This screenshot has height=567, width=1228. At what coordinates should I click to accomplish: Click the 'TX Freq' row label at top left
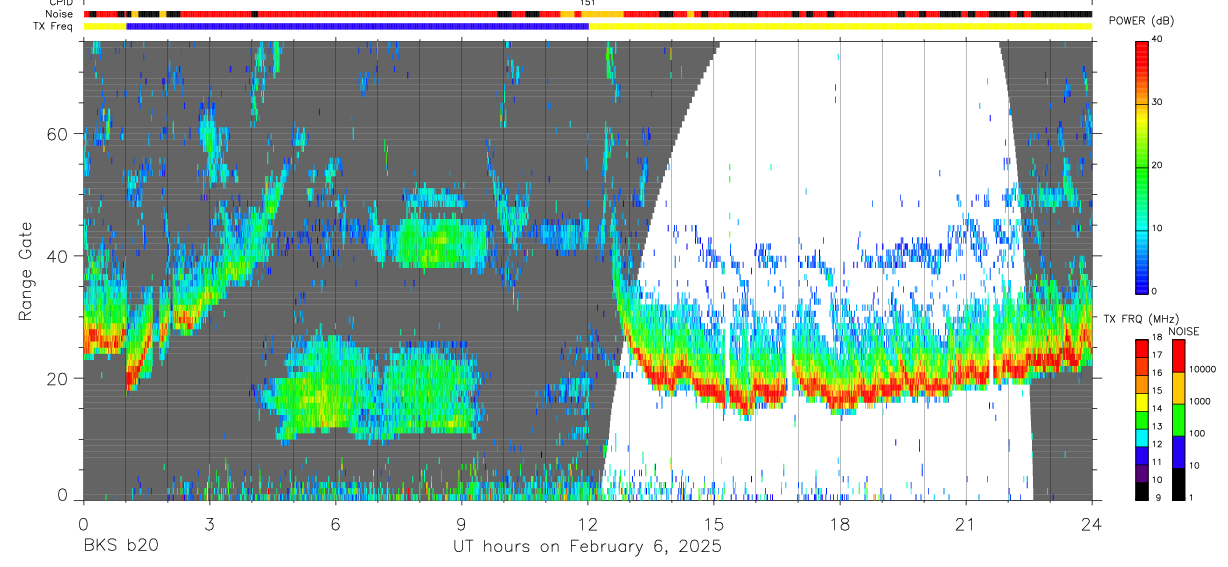click(54, 27)
